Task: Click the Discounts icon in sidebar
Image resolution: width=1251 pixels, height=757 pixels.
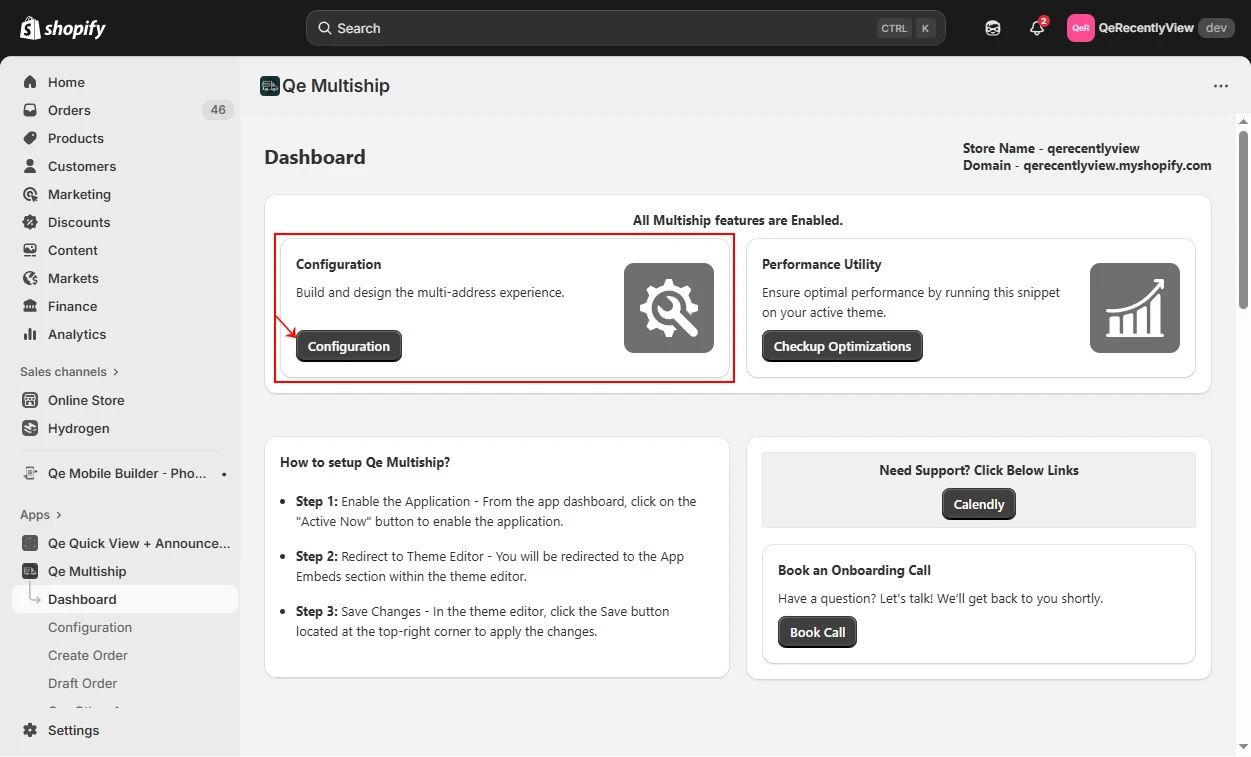Action: [30, 222]
